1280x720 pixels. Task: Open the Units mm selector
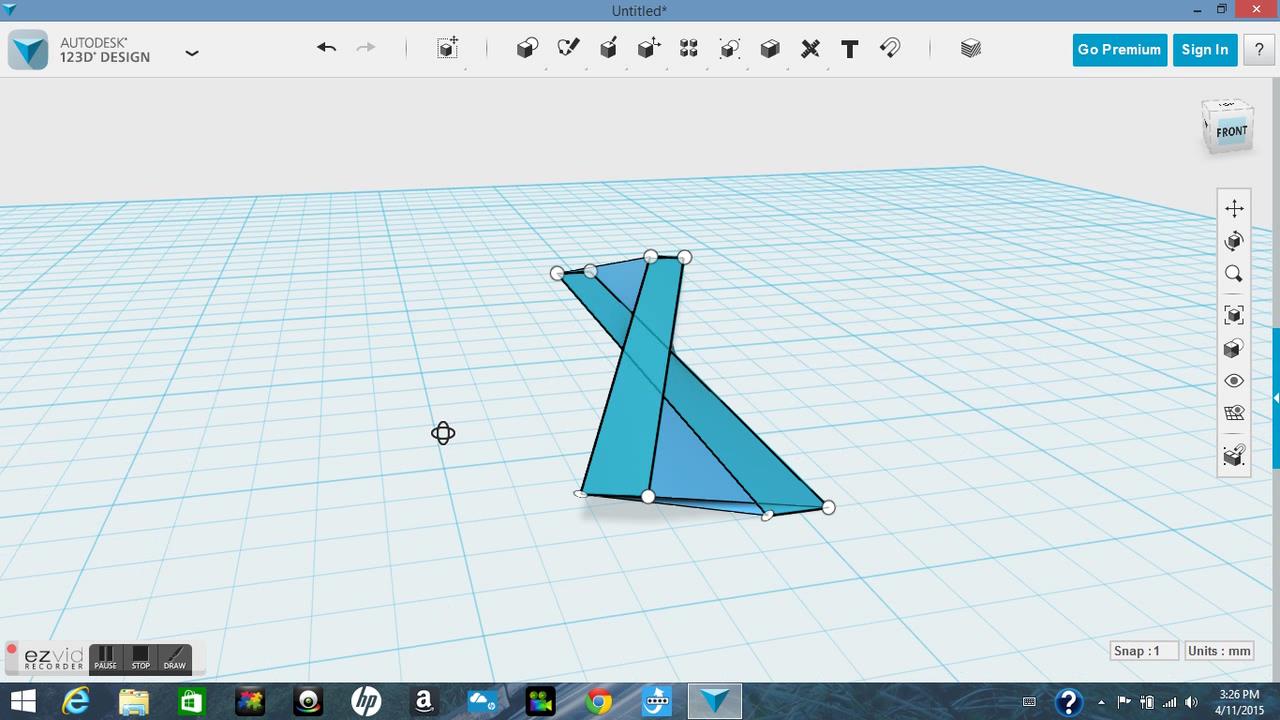pos(1218,650)
